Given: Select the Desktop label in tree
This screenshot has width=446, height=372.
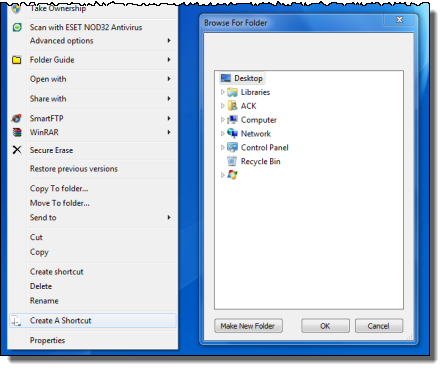Looking at the screenshot, I should (x=248, y=78).
